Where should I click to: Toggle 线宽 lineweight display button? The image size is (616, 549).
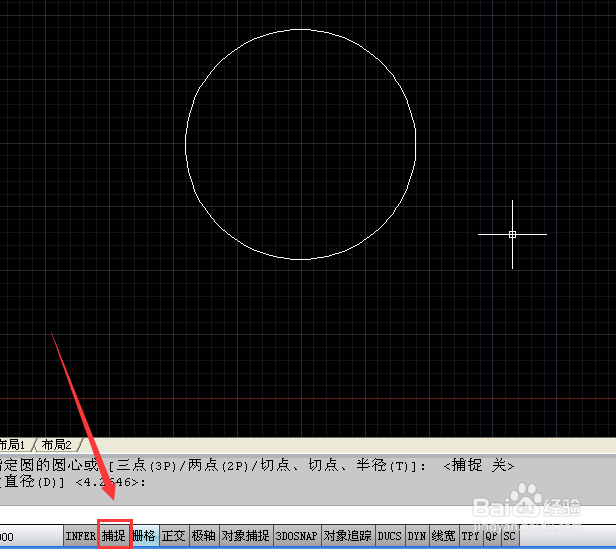pyautogui.click(x=444, y=536)
